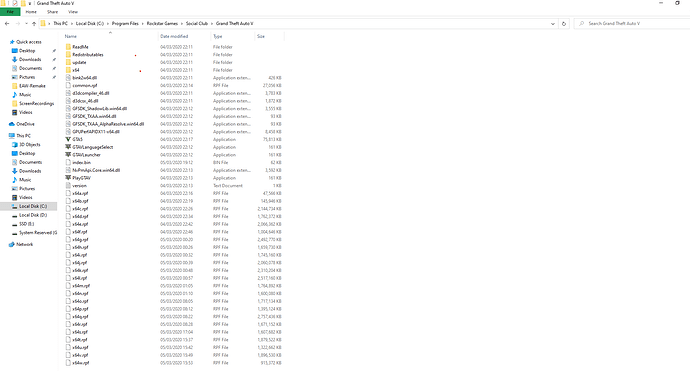Click the Network icon in sidebar
The height and width of the screenshot is (371, 690).
tap(12, 244)
